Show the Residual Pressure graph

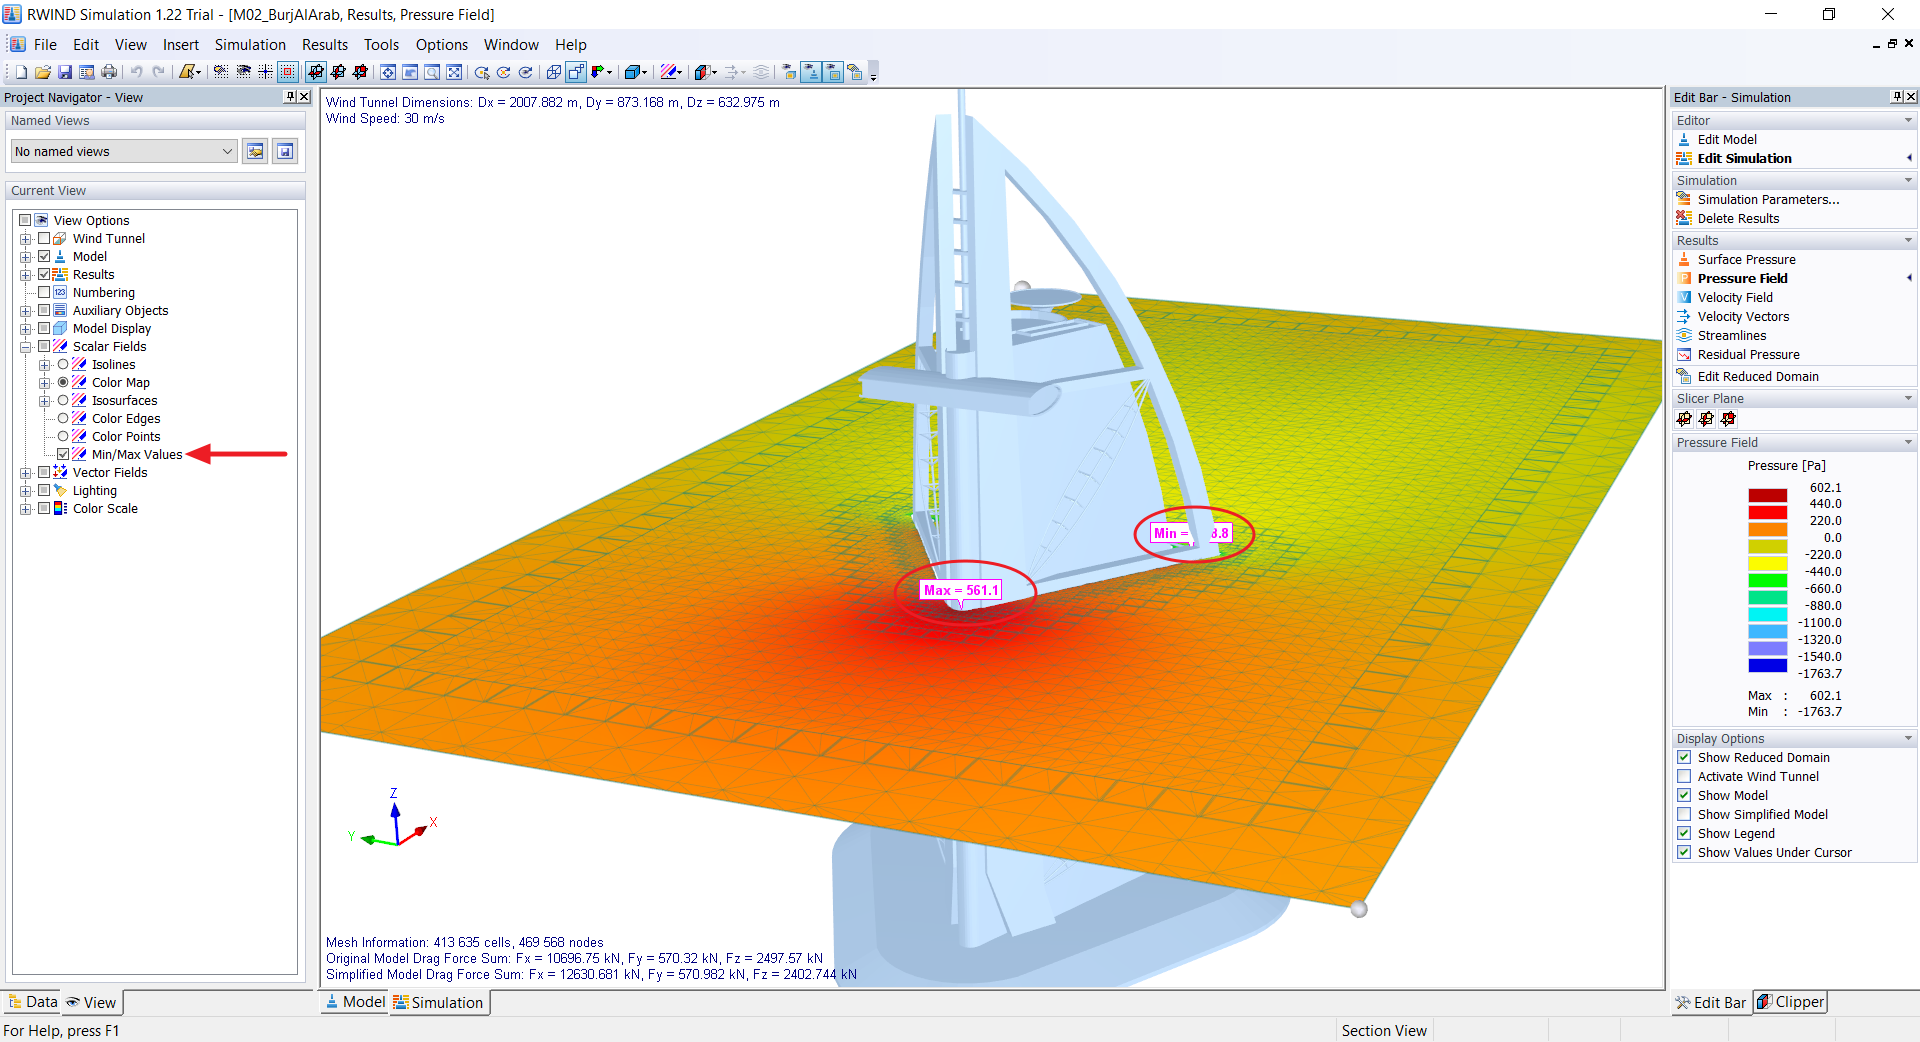click(1748, 354)
